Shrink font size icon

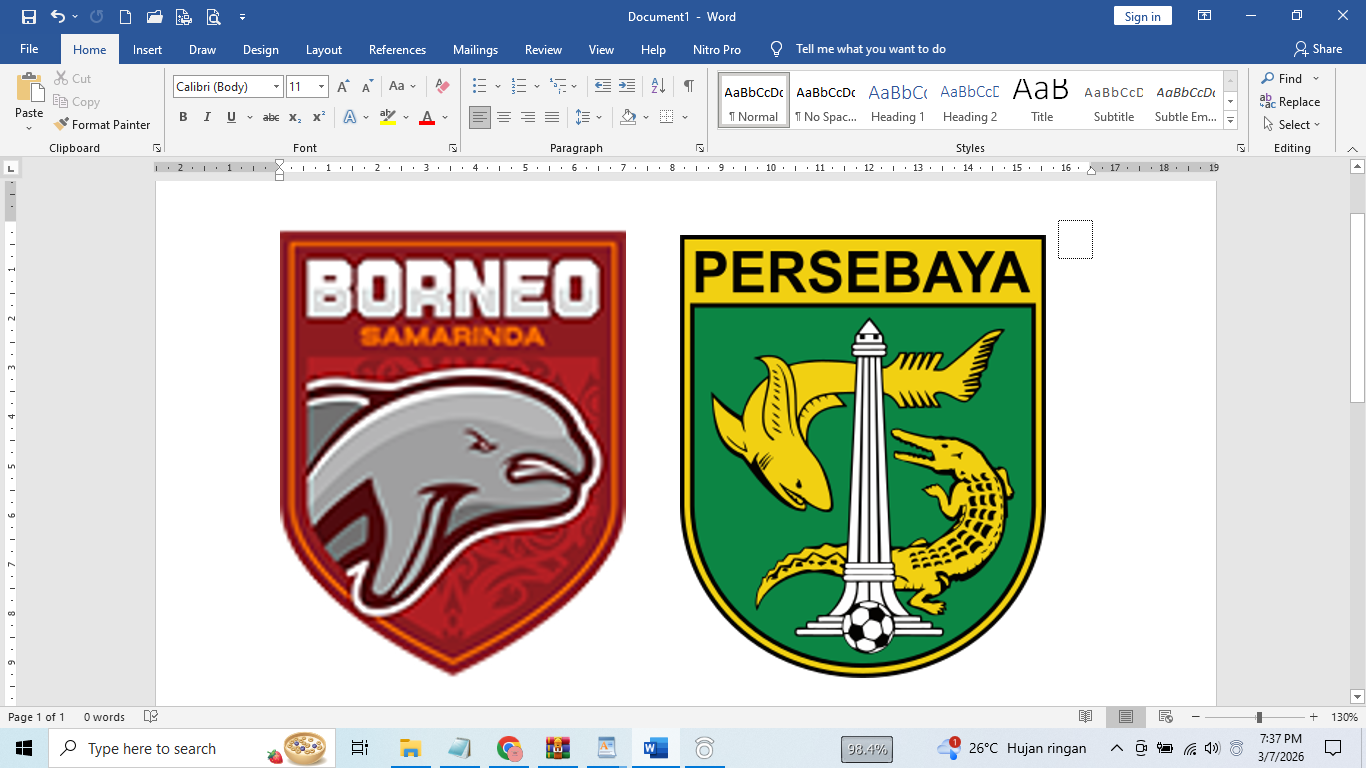367,87
